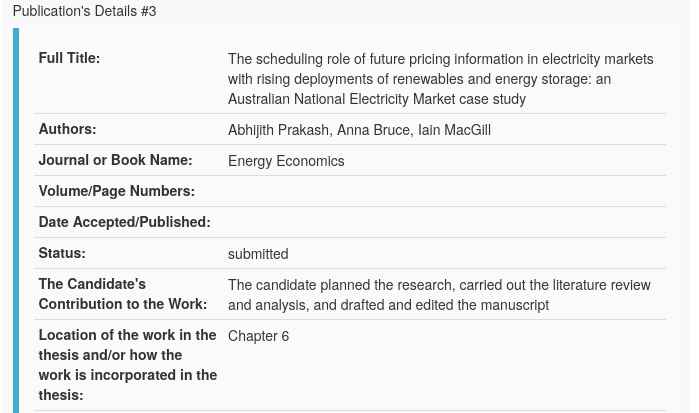The height and width of the screenshot is (413, 699).
Task: Click author name Iain MacGill
Action: 454,130
